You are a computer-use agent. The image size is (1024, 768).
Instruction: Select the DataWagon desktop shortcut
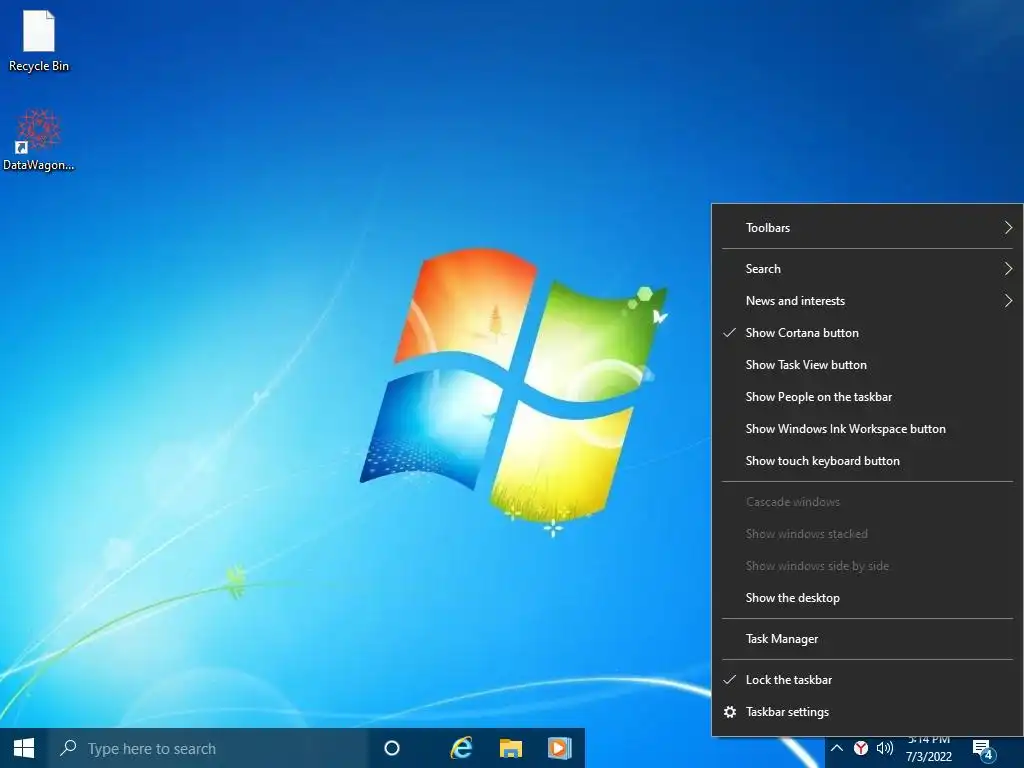click(x=39, y=140)
